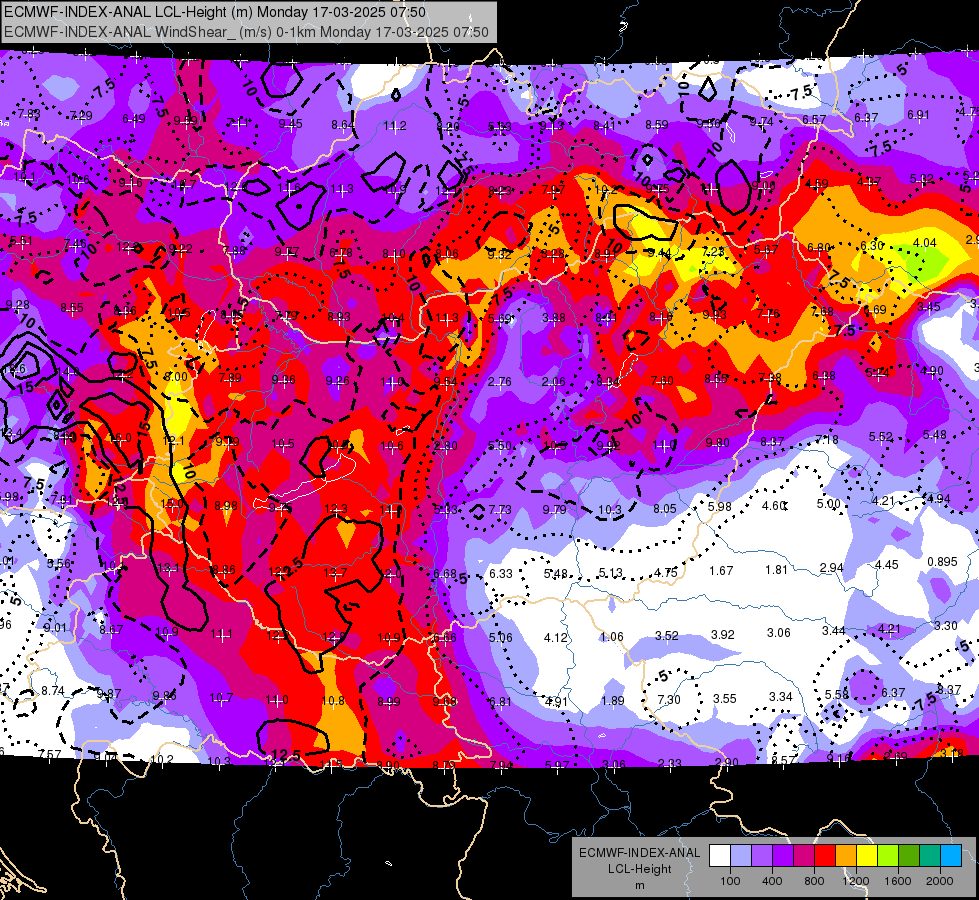
Task: Click the wind shear value 2.06
Action: coord(553,382)
